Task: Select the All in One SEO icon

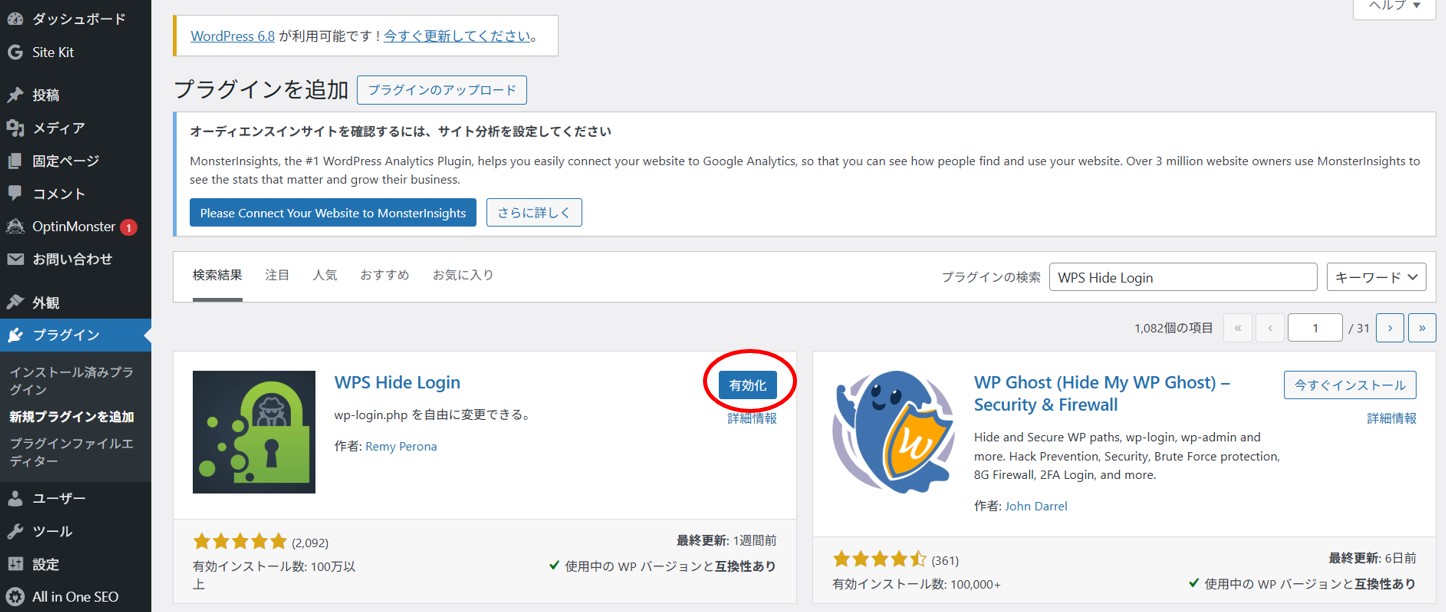Action: coord(17,596)
